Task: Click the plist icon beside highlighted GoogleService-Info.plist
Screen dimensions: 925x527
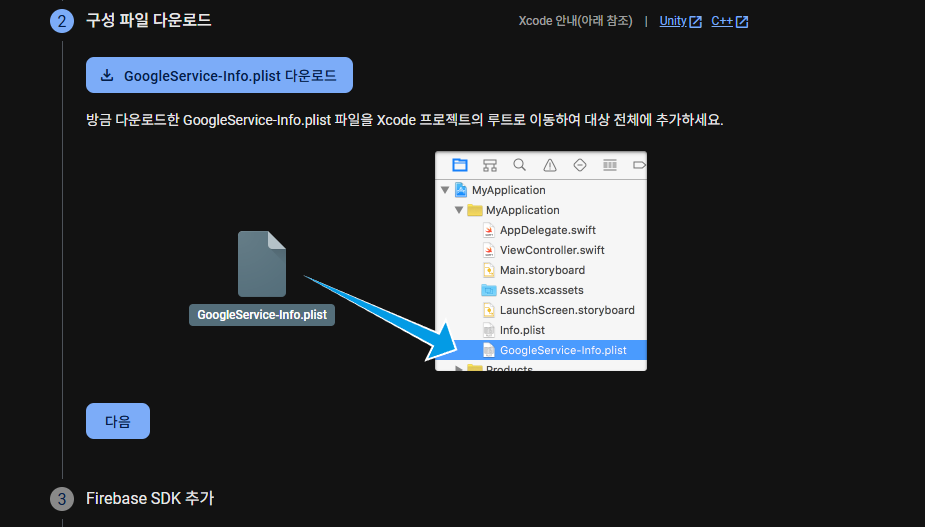Action: coord(488,351)
